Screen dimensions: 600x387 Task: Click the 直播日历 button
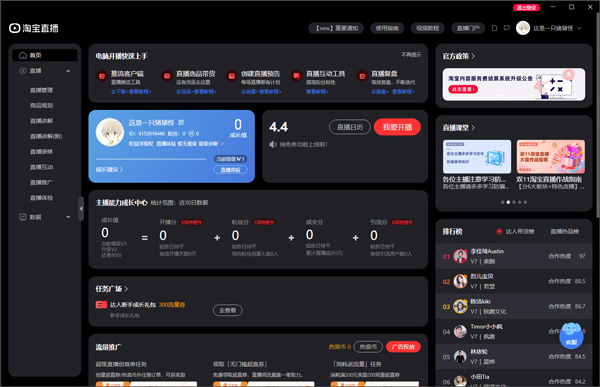coord(350,127)
